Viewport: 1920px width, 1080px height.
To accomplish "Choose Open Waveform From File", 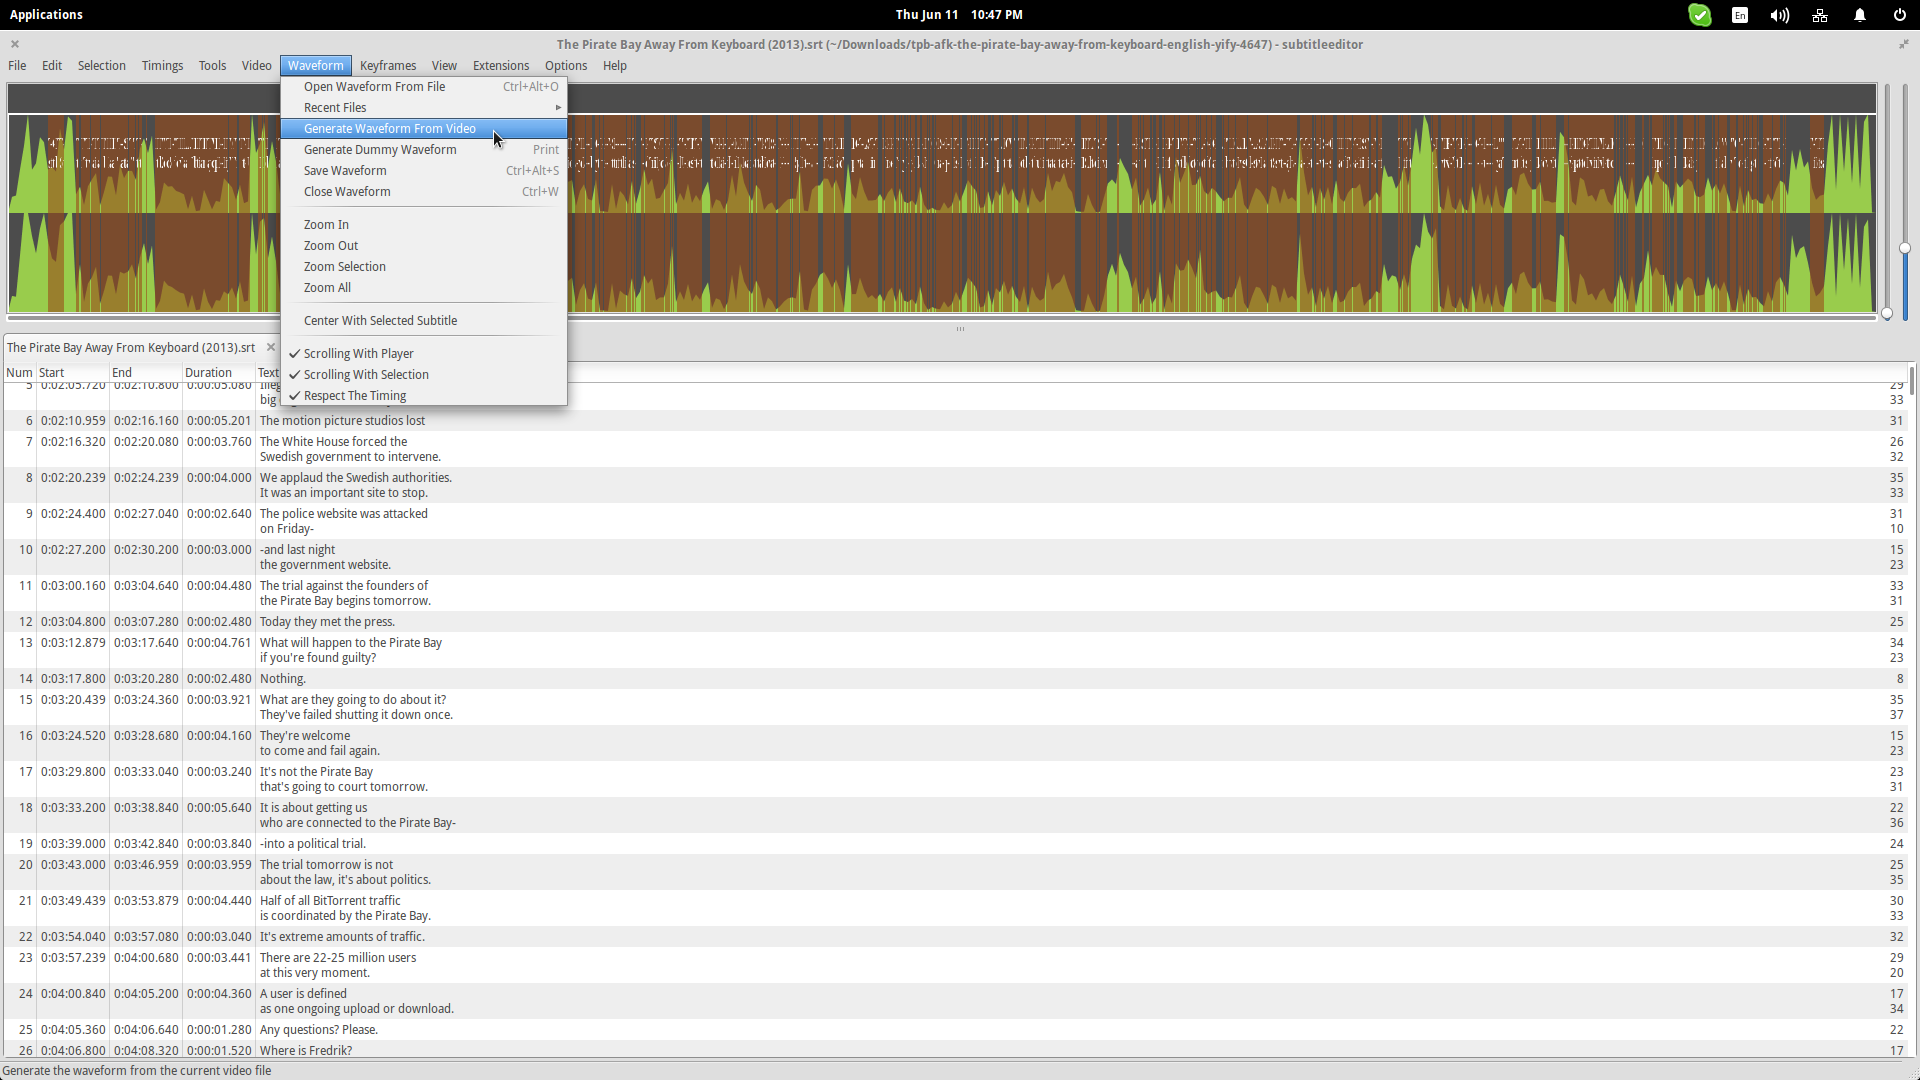I will [x=424, y=86].
